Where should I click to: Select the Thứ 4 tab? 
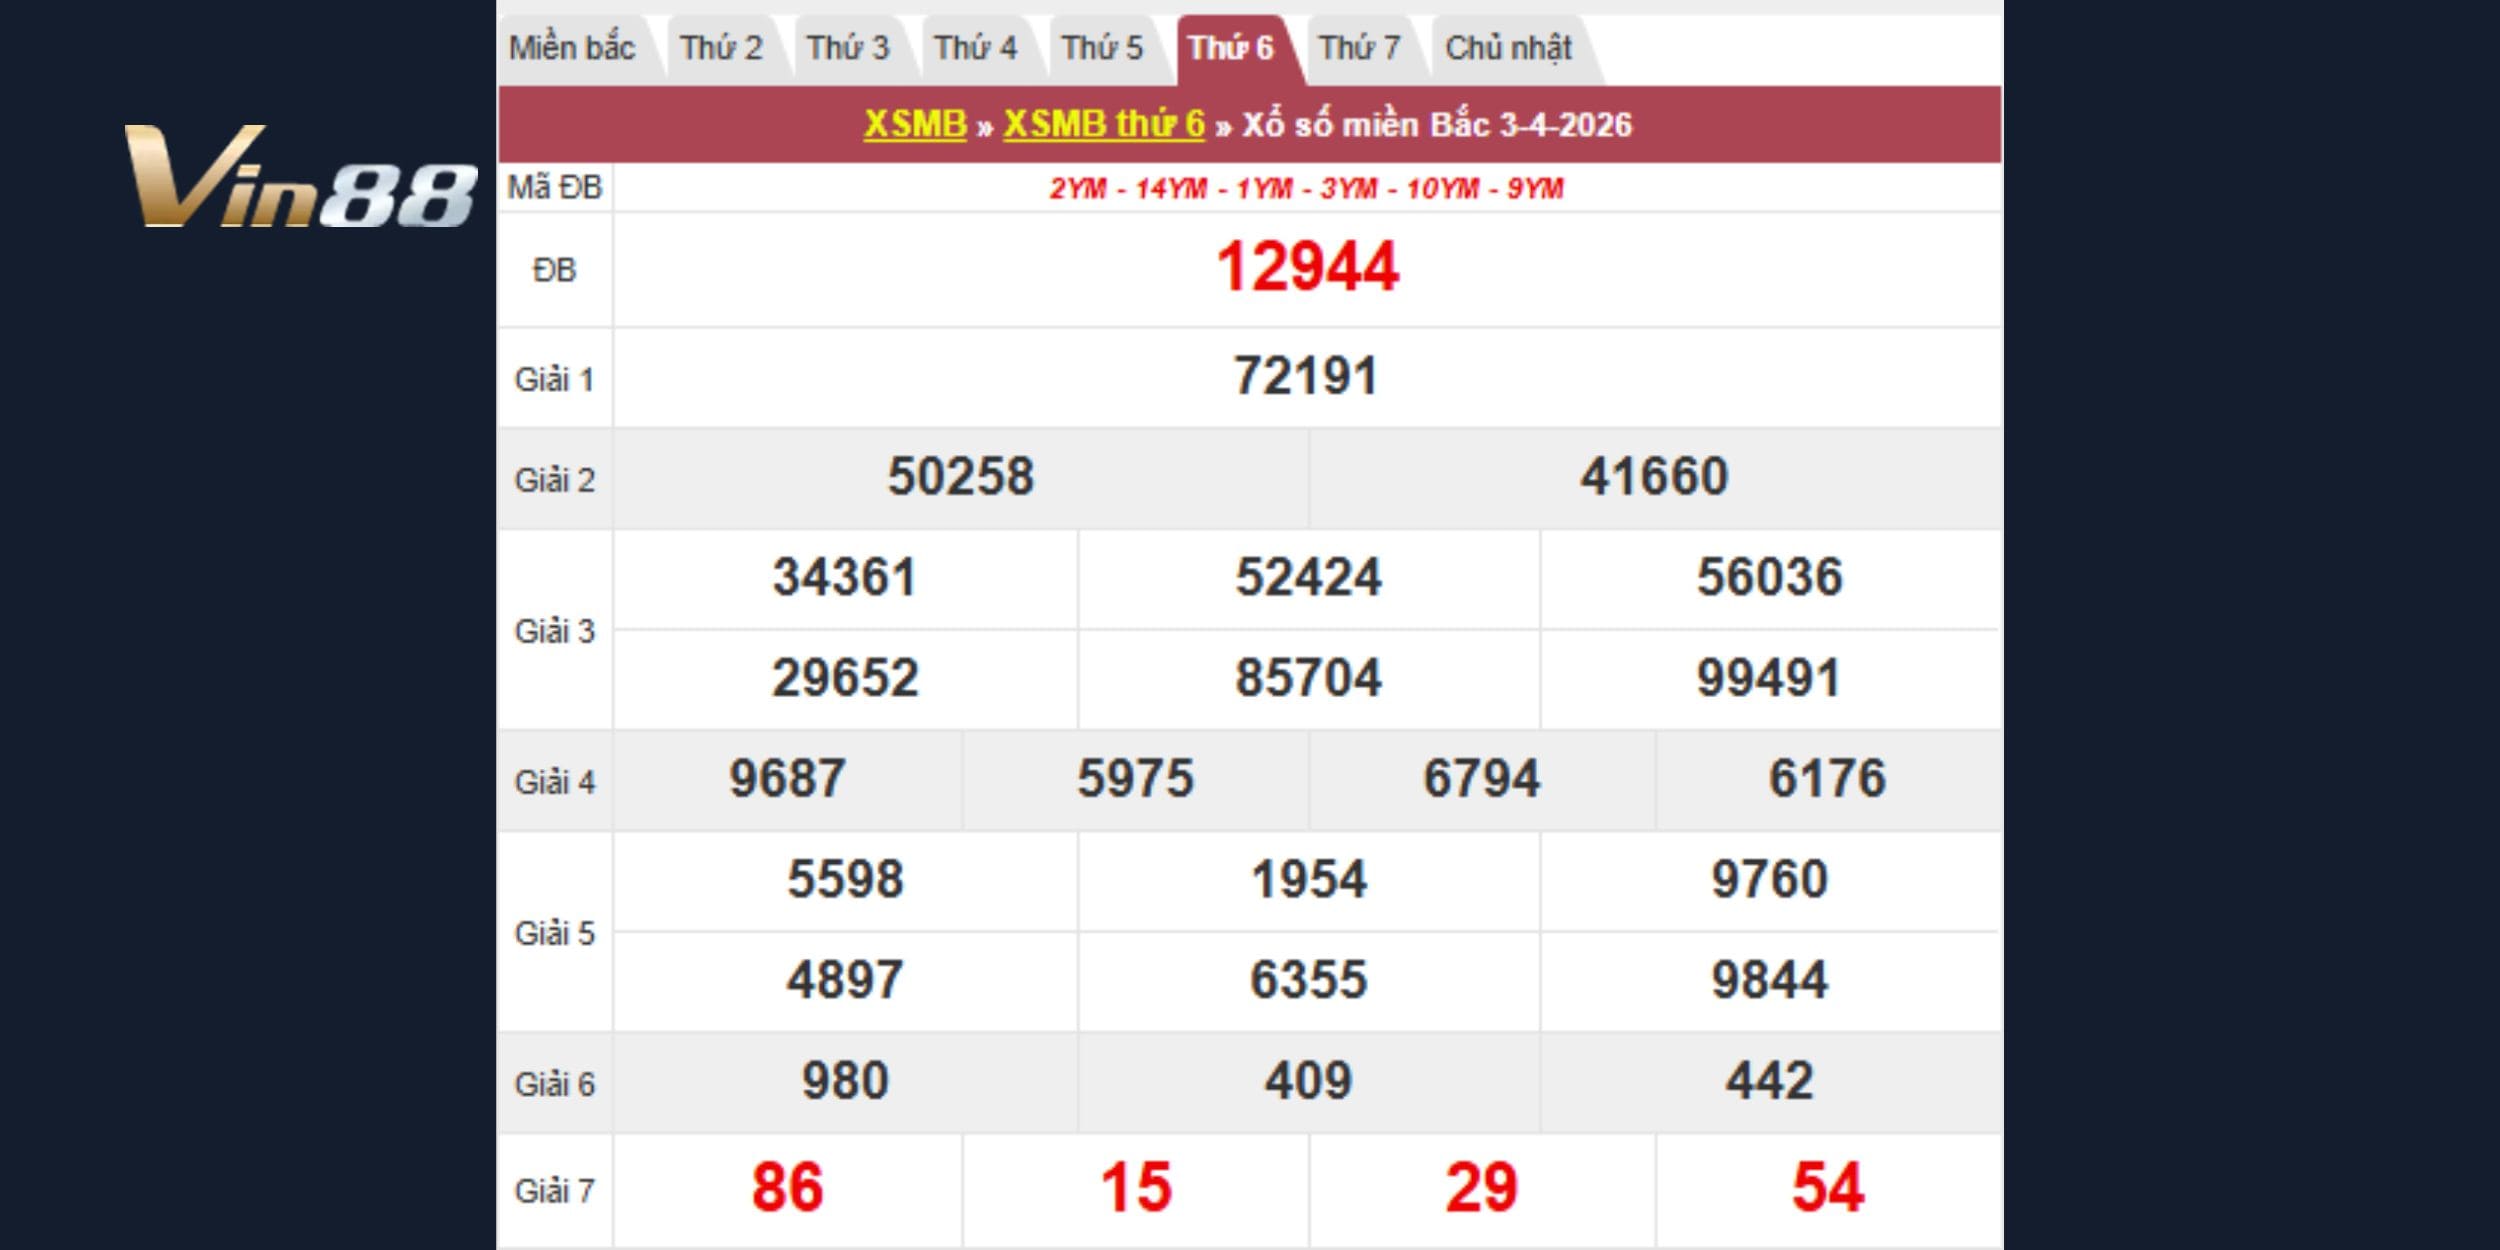[x=975, y=48]
